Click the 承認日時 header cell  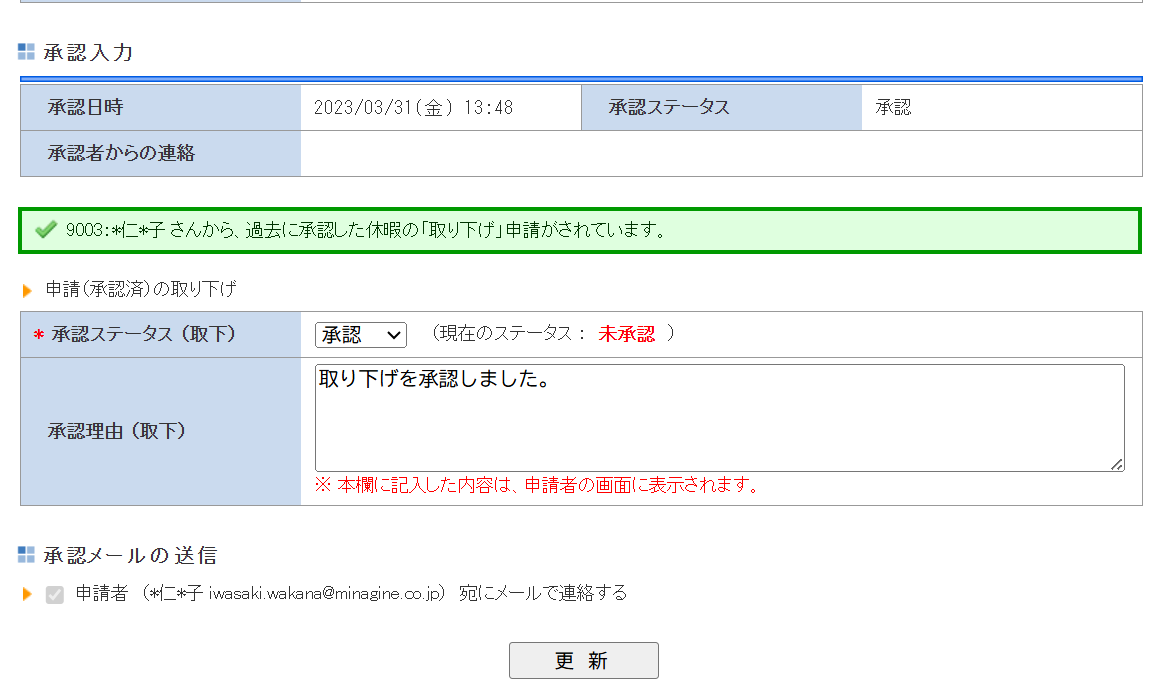(160, 108)
